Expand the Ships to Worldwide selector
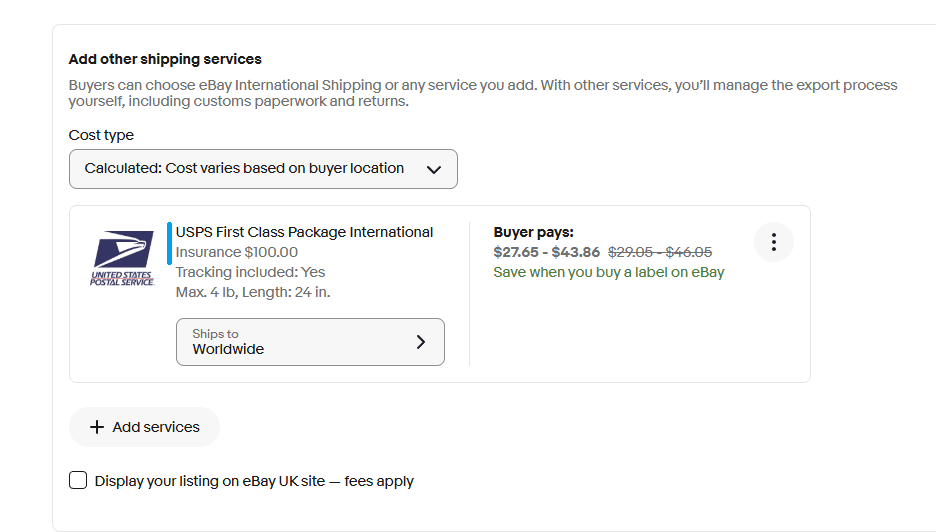Viewport: 936px width, 532px height. tap(310, 342)
